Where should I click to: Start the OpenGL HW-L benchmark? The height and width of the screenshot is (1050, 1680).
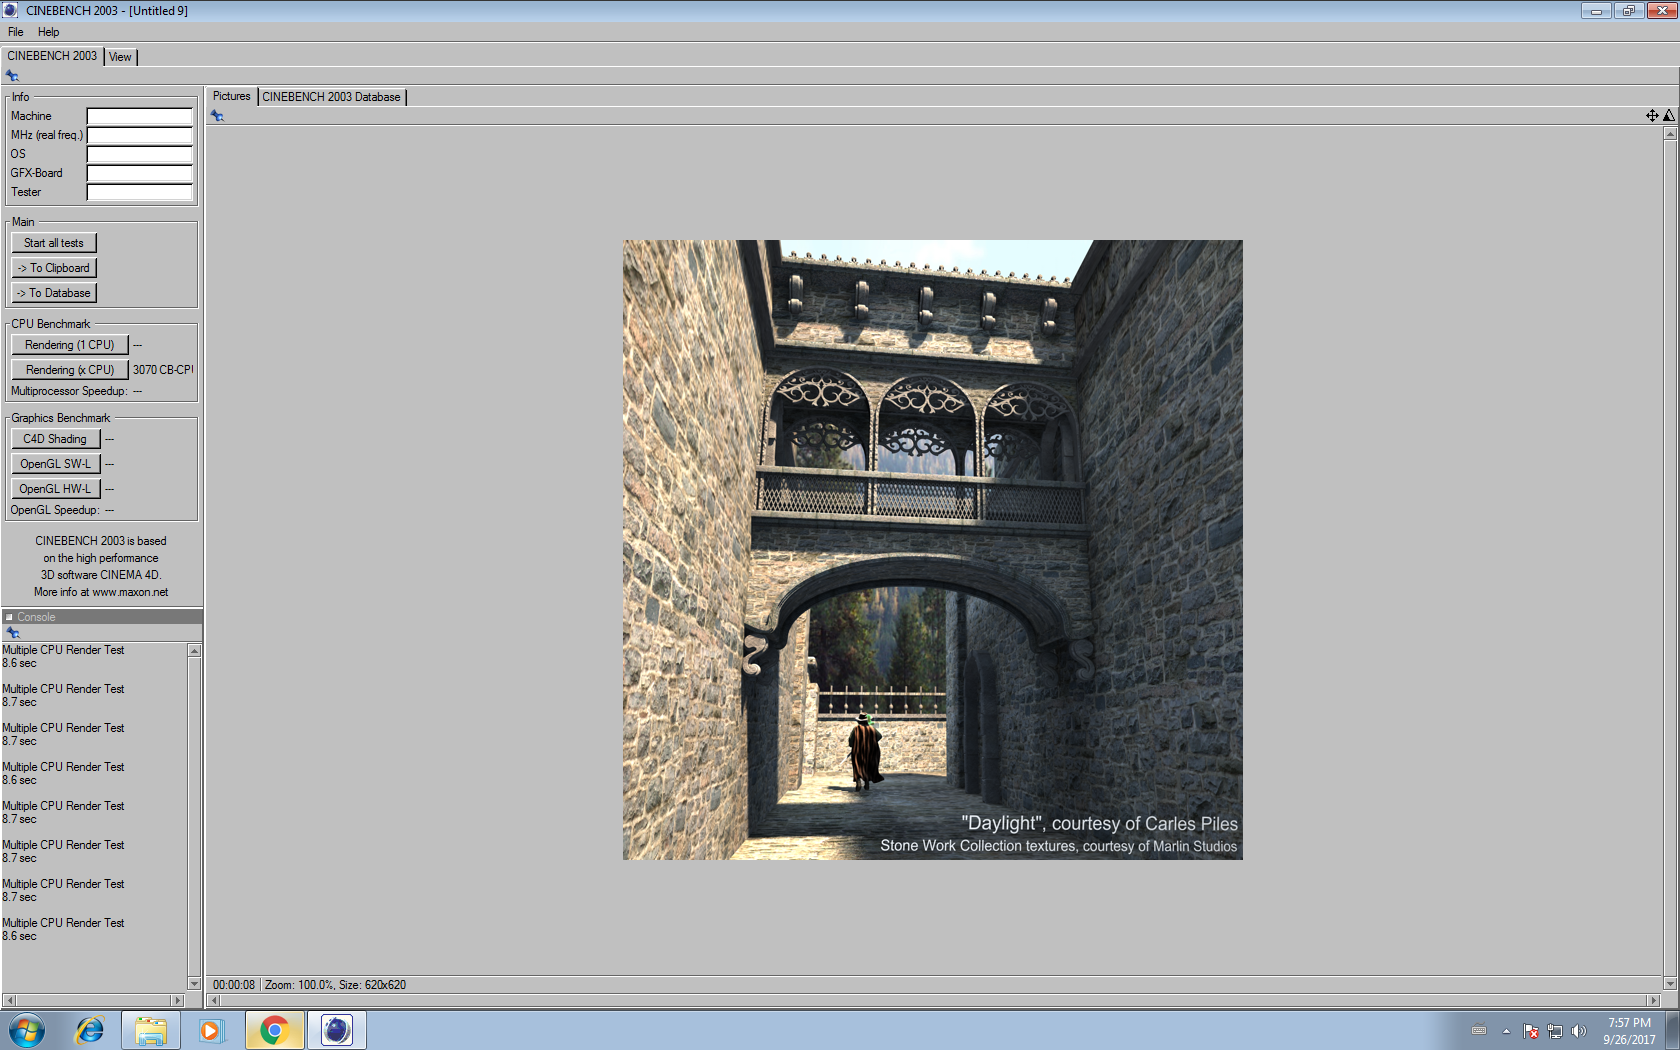[x=56, y=489]
